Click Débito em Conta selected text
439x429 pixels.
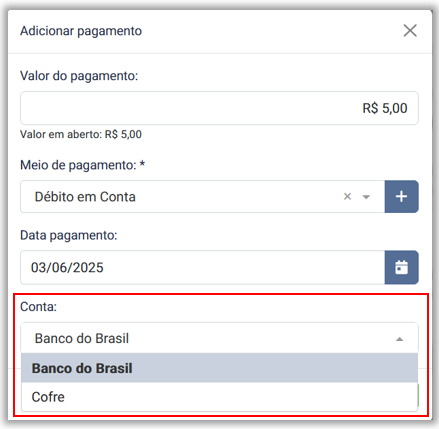(x=85, y=197)
